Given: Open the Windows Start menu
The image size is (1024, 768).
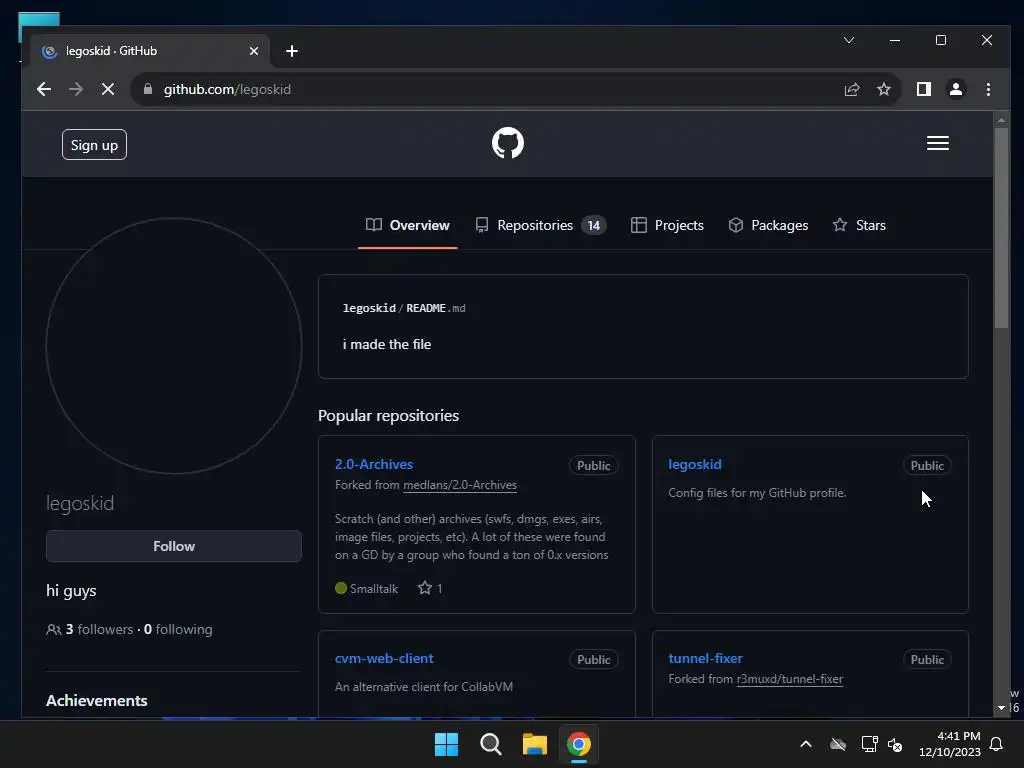Looking at the screenshot, I should 447,744.
